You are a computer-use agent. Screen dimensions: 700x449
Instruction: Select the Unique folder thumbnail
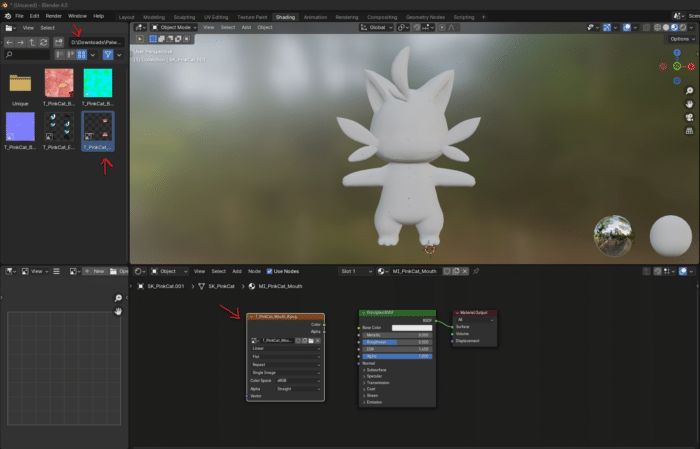(x=20, y=88)
